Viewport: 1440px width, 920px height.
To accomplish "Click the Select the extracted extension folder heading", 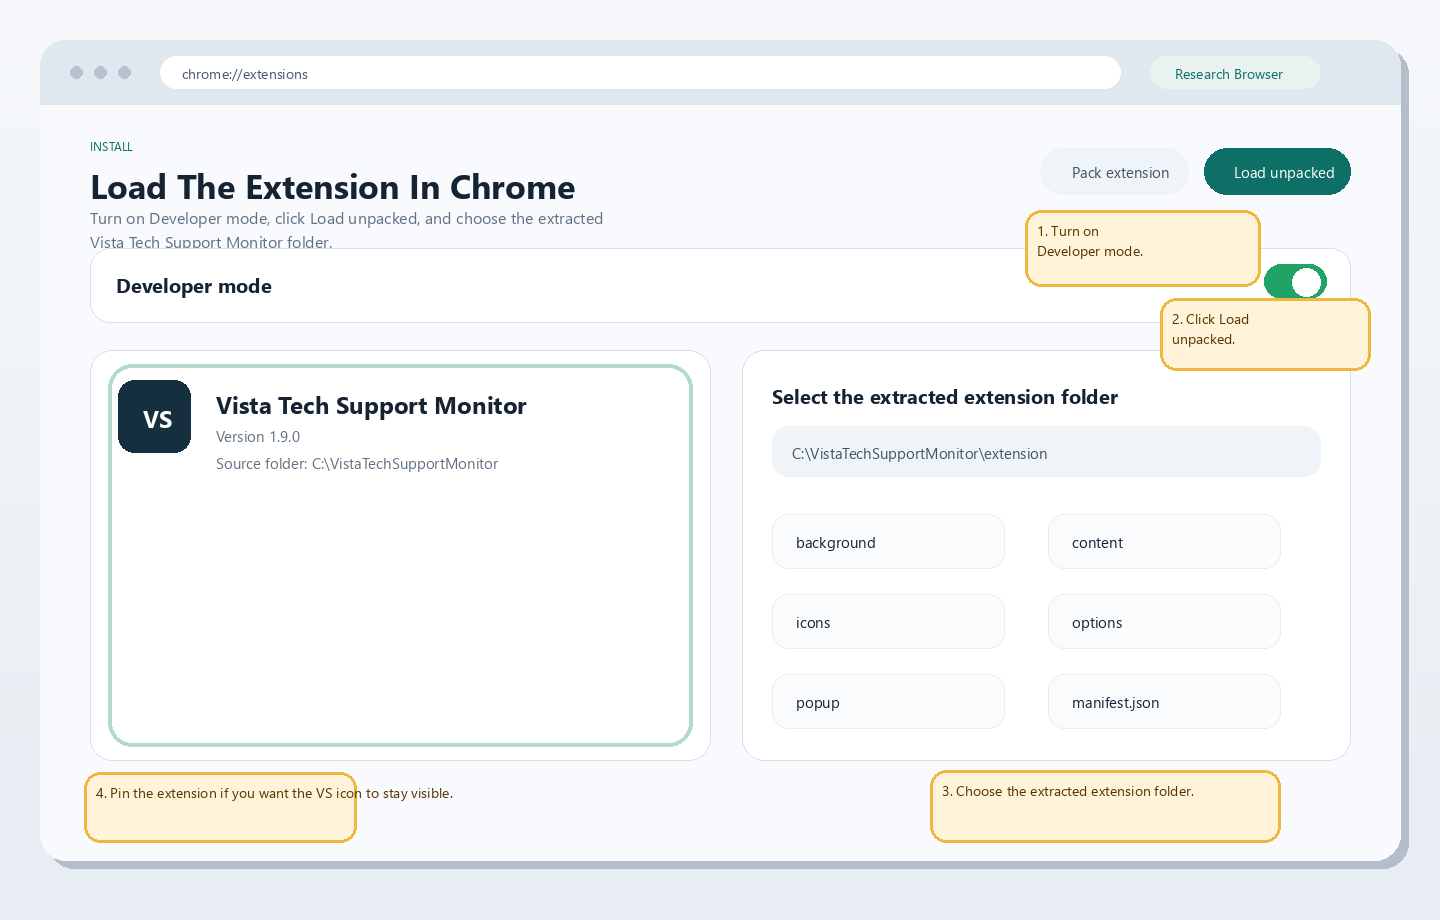I will pos(945,397).
